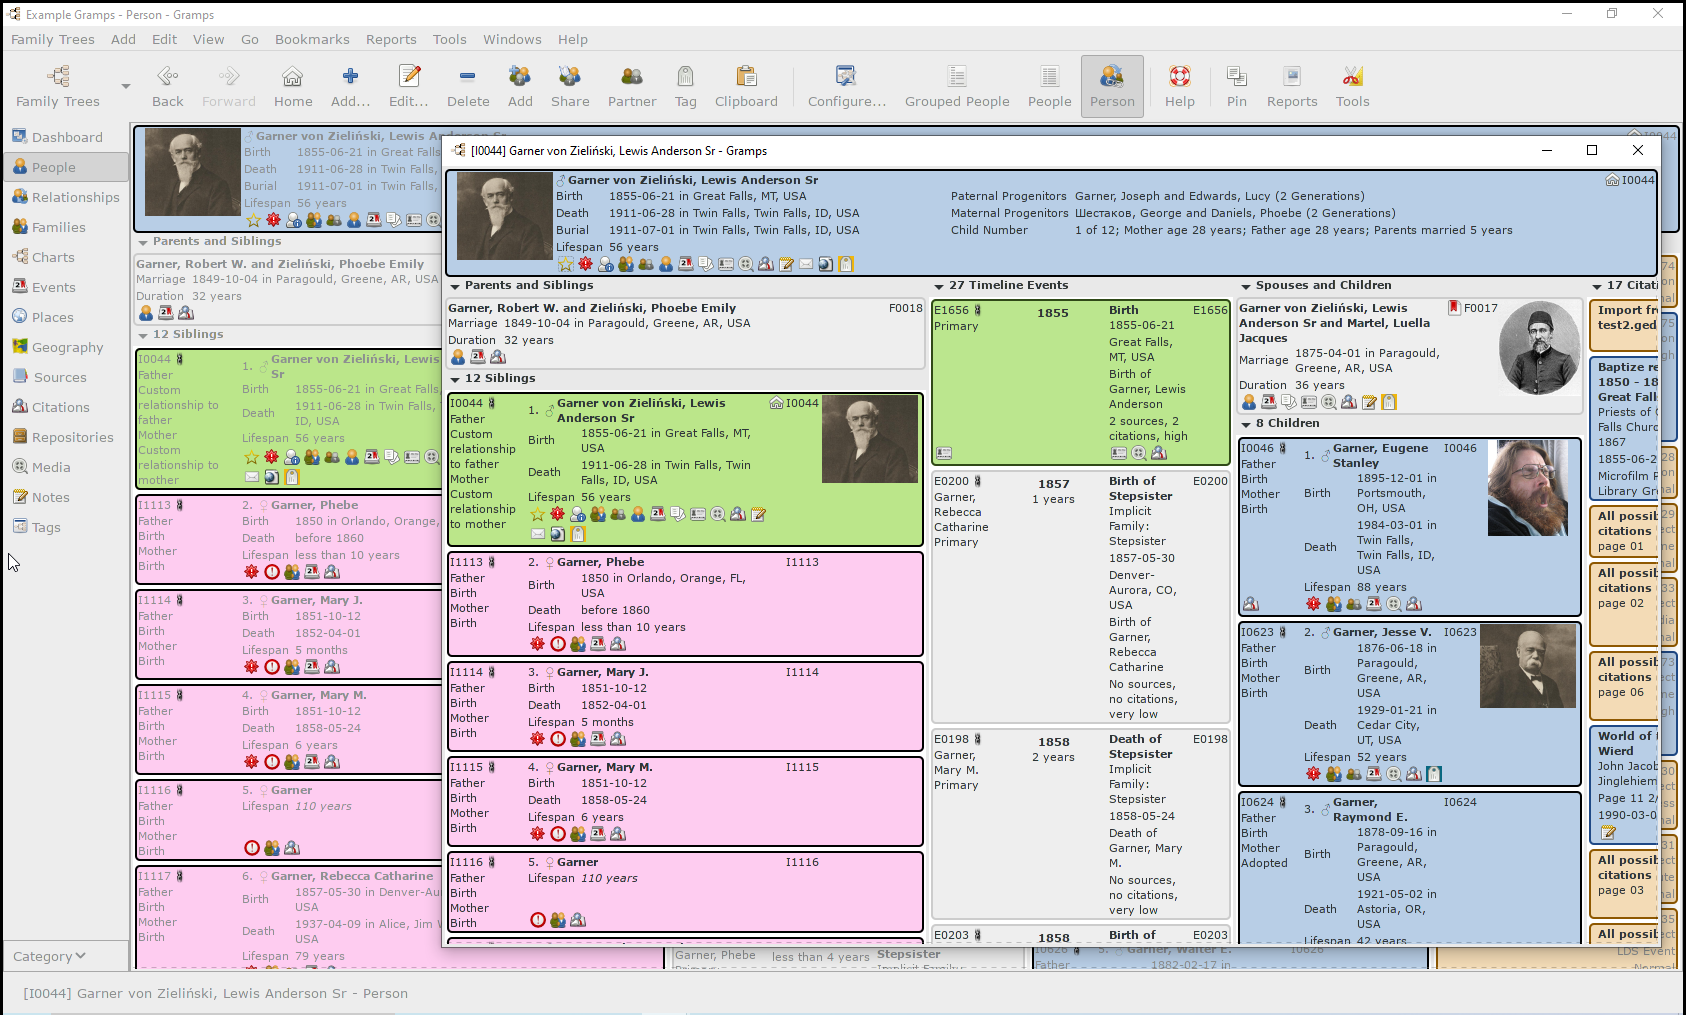Open Garner, Eugene Stanley child card
The height and width of the screenshot is (1015, 1686).
[x=1409, y=527]
